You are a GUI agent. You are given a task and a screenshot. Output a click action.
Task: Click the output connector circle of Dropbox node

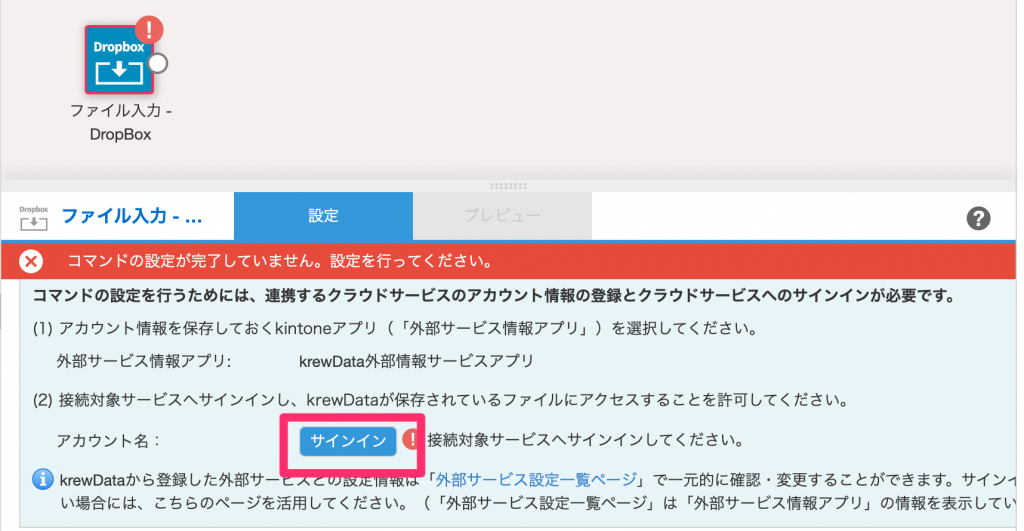[x=157, y=63]
